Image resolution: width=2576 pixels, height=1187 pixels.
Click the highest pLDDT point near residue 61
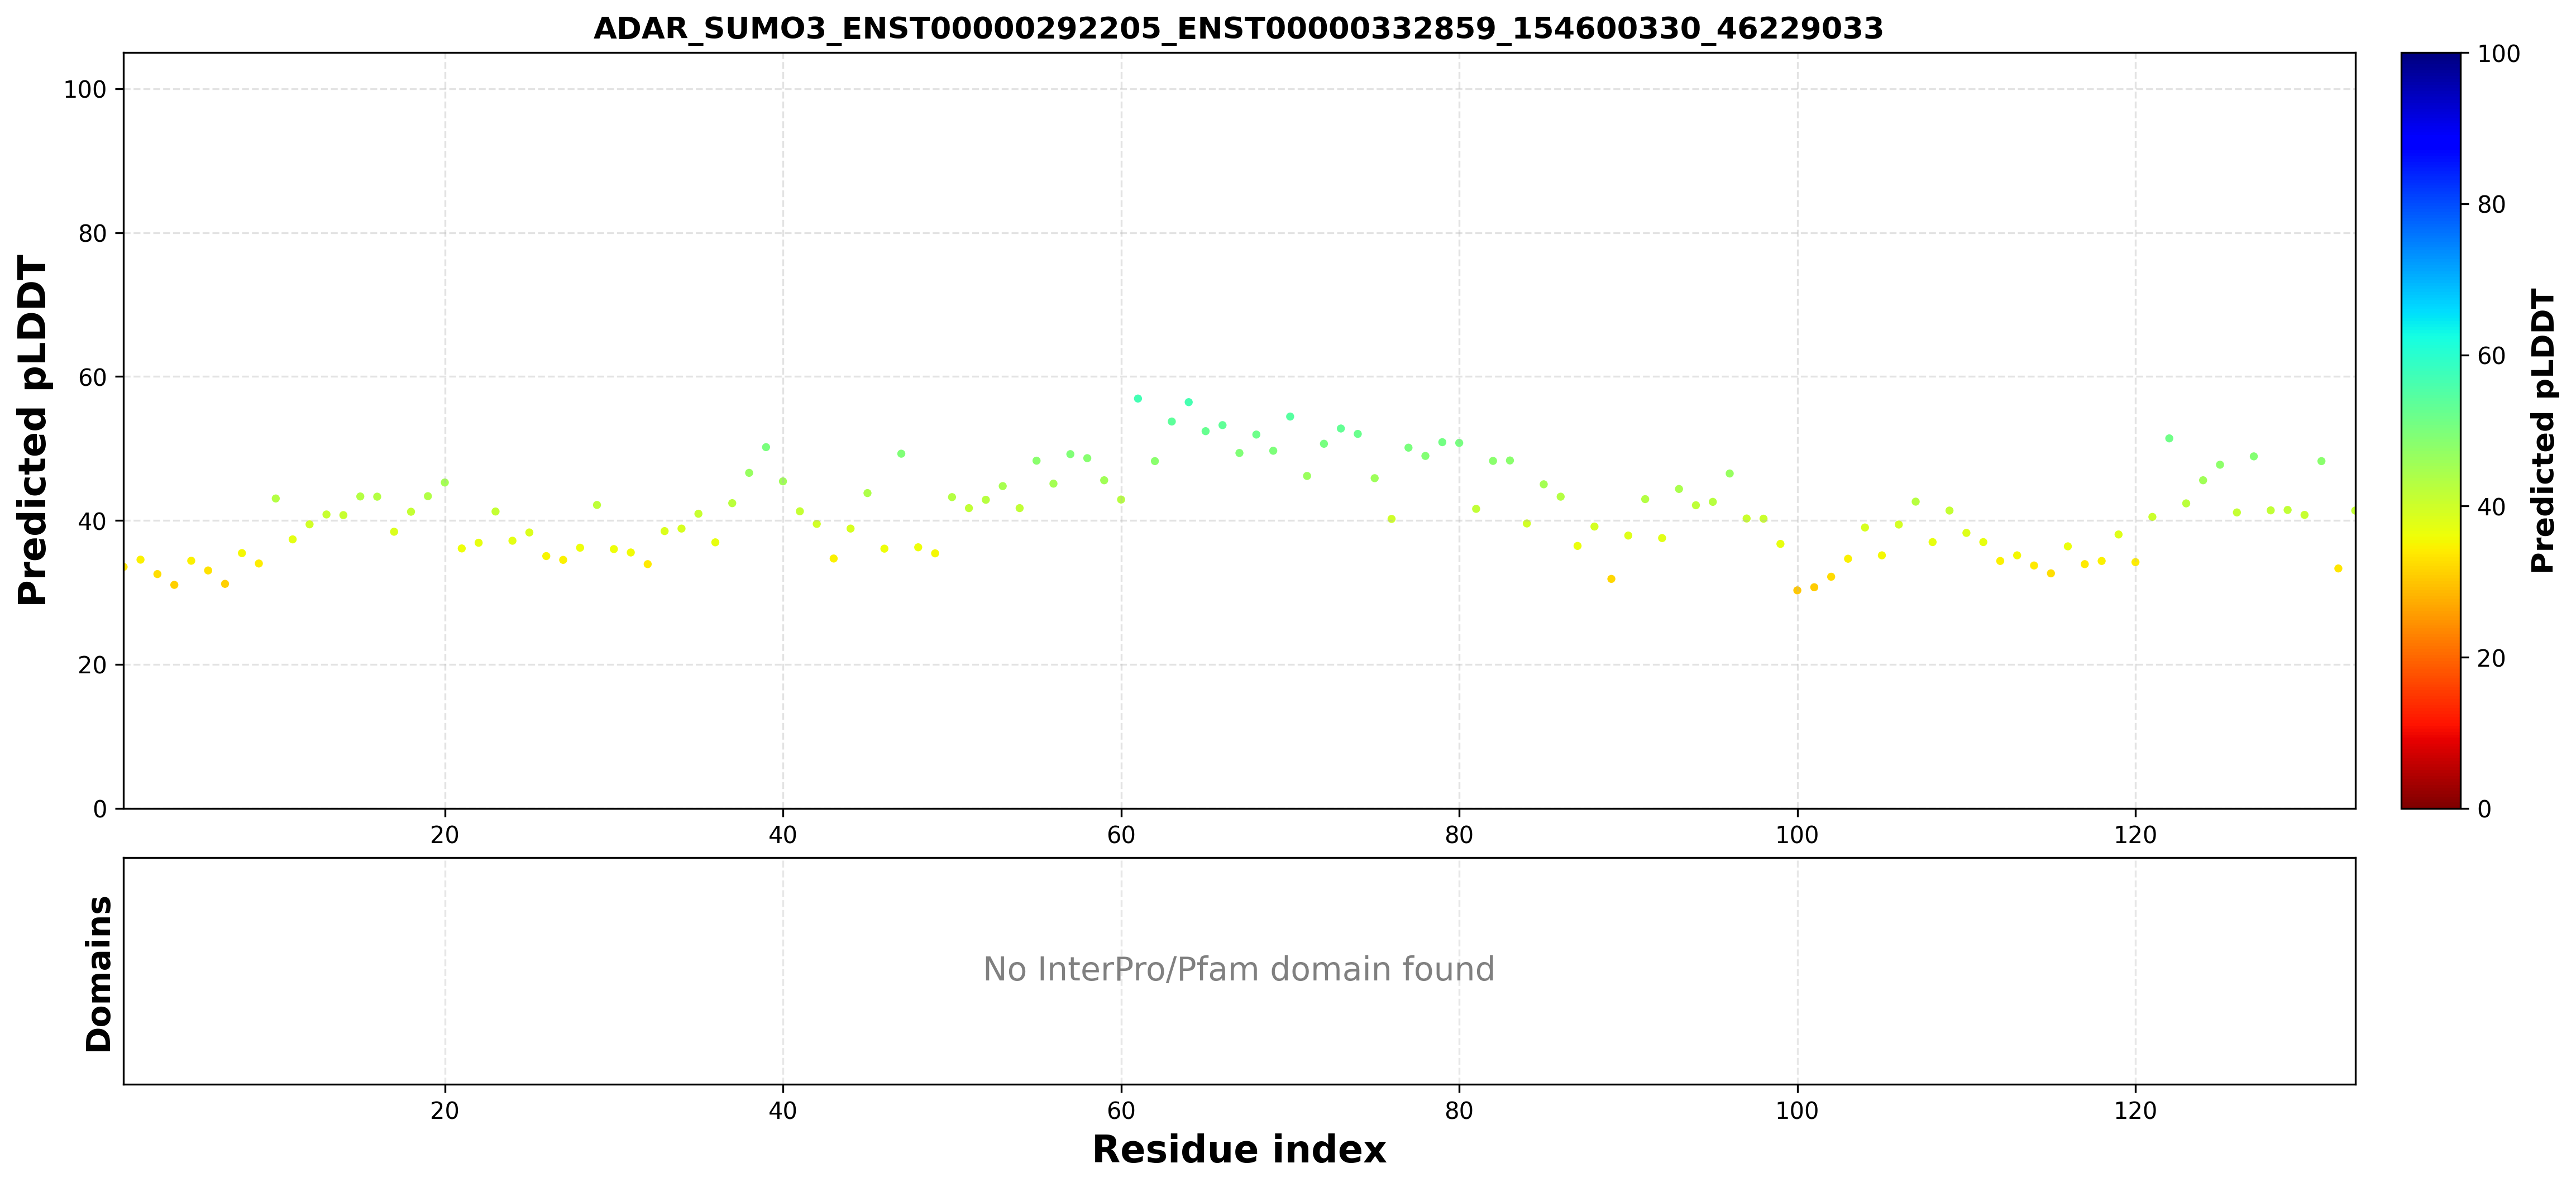coord(1137,398)
